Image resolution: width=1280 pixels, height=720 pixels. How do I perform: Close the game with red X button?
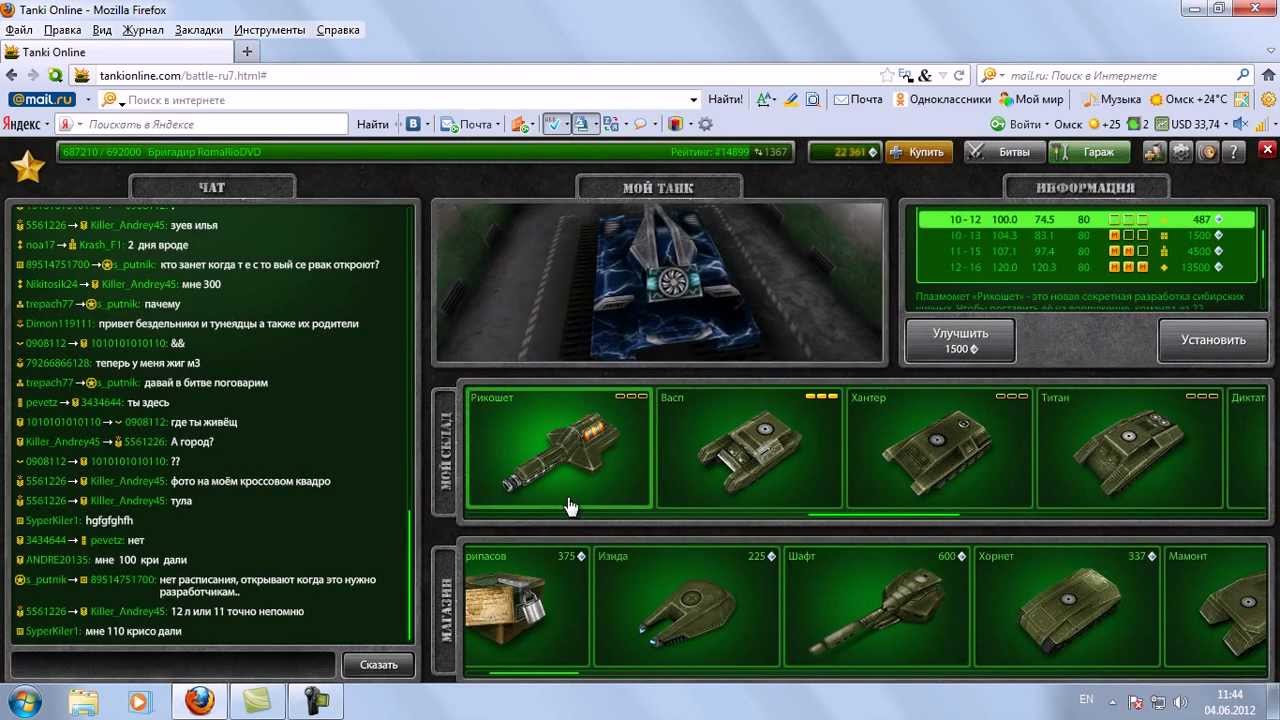pos(1267,150)
